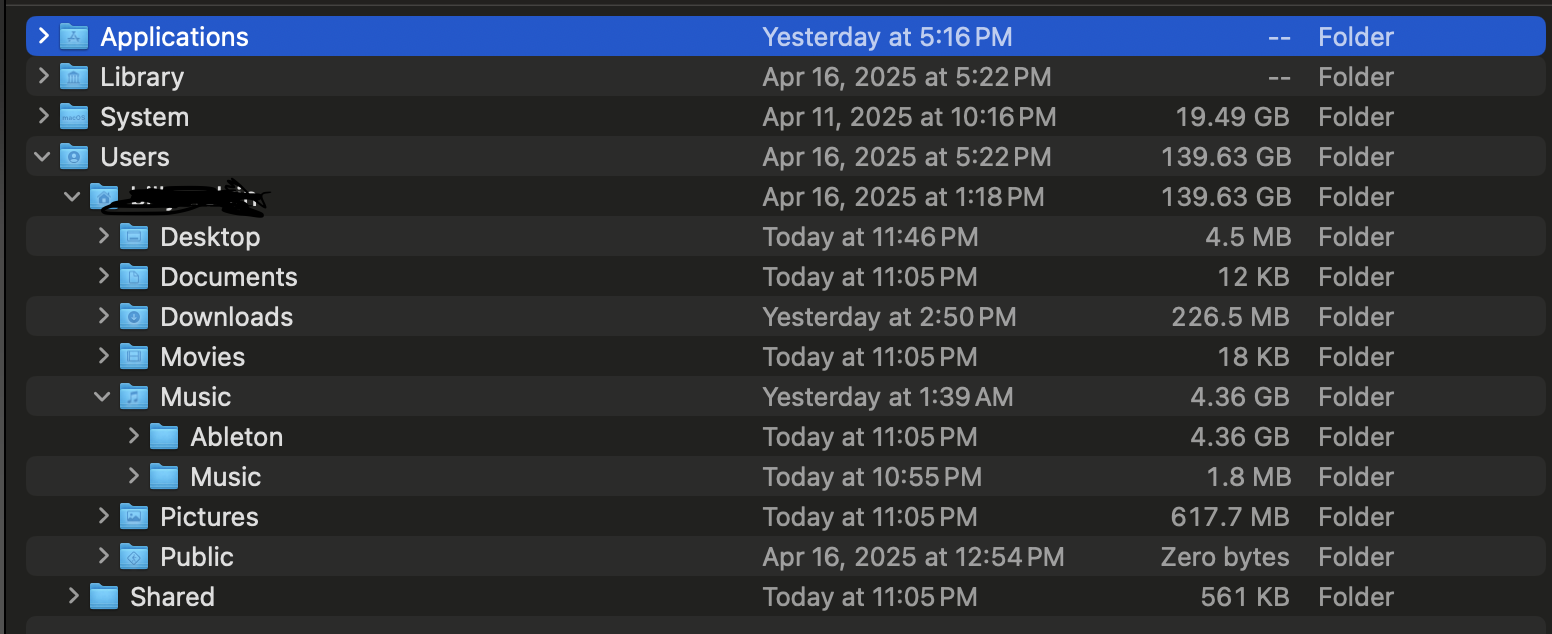
Task: Click the Users folder icon
Action: click(x=74, y=157)
